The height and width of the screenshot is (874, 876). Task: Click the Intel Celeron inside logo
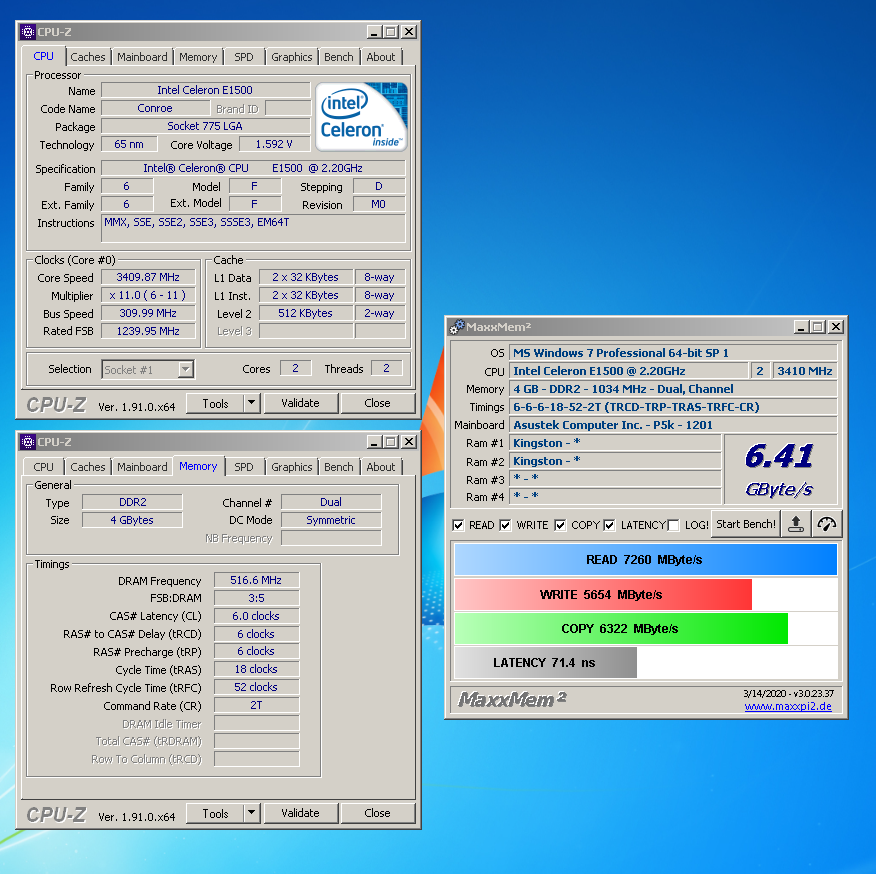(x=361, y=117)
